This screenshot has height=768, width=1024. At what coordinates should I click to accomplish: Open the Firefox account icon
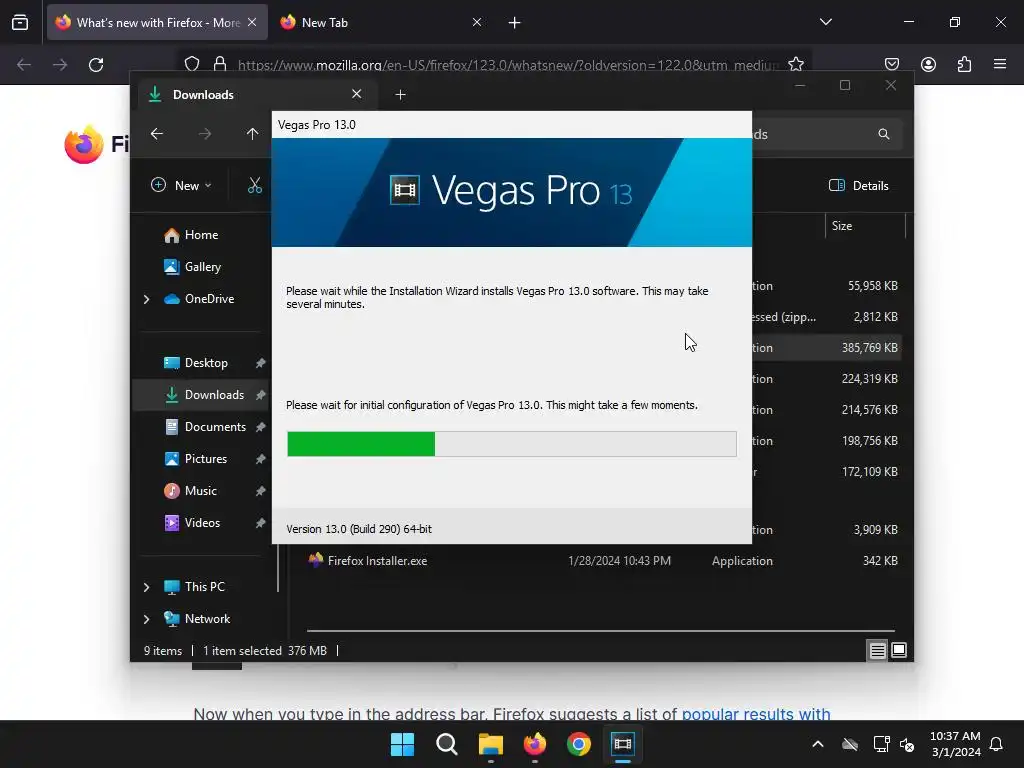click(x=928, y=64)
